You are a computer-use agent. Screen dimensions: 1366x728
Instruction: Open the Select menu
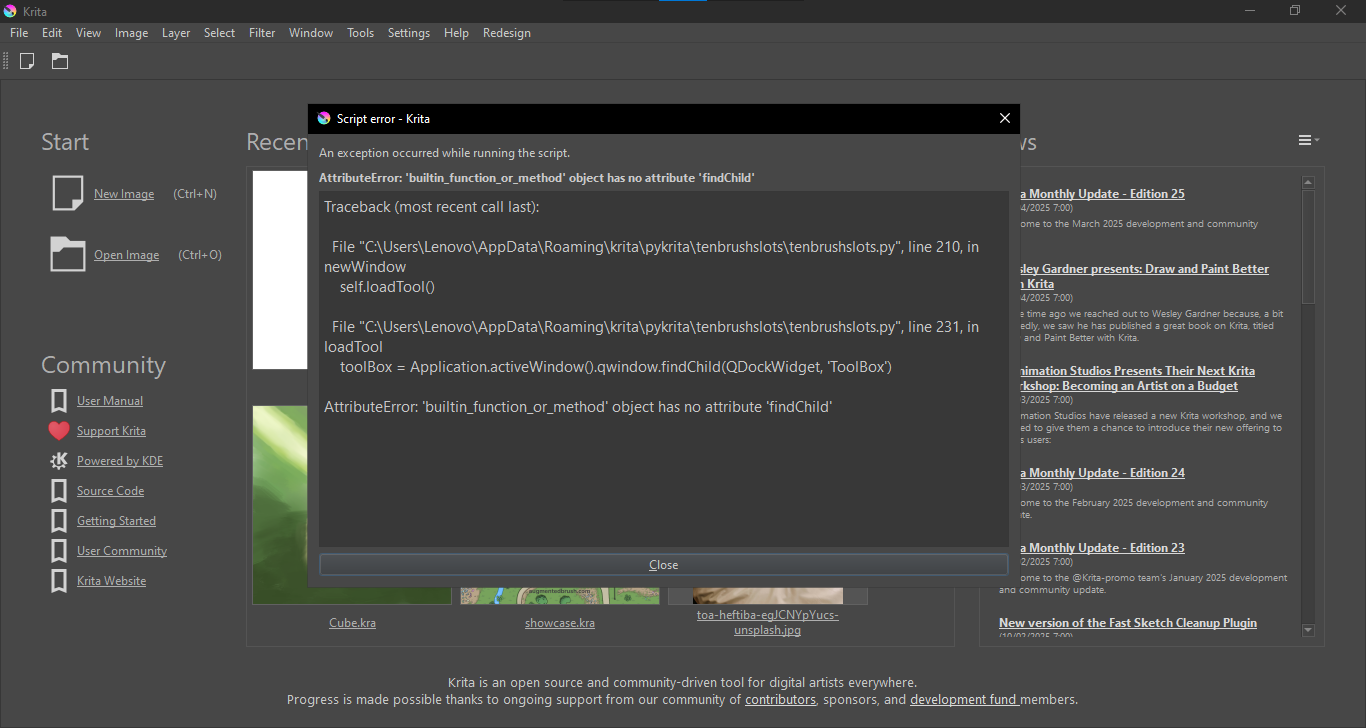[219, 33]
